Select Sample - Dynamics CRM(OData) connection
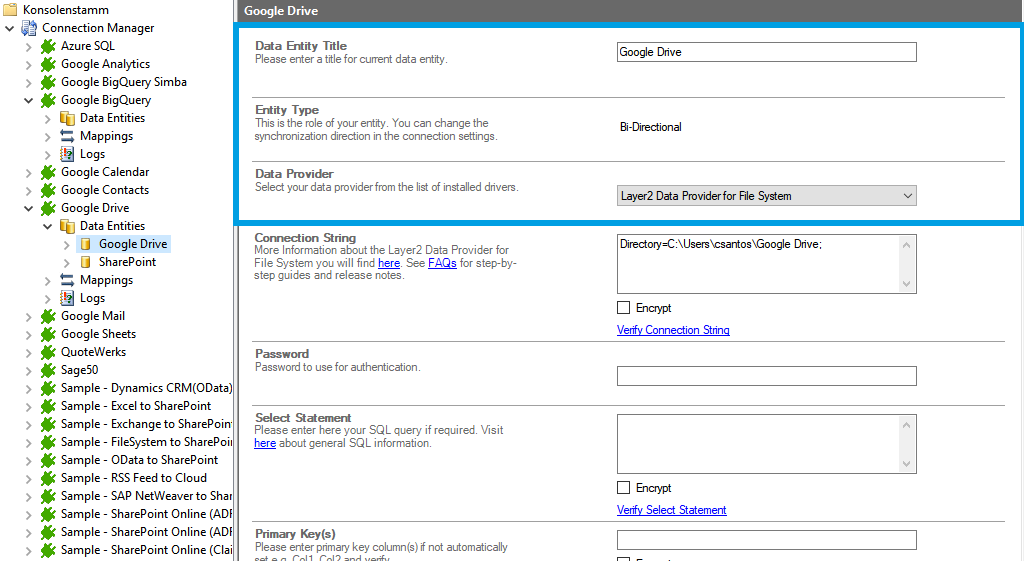The width and height of the screenshot is (1024, 561). (x=146, y=388)
